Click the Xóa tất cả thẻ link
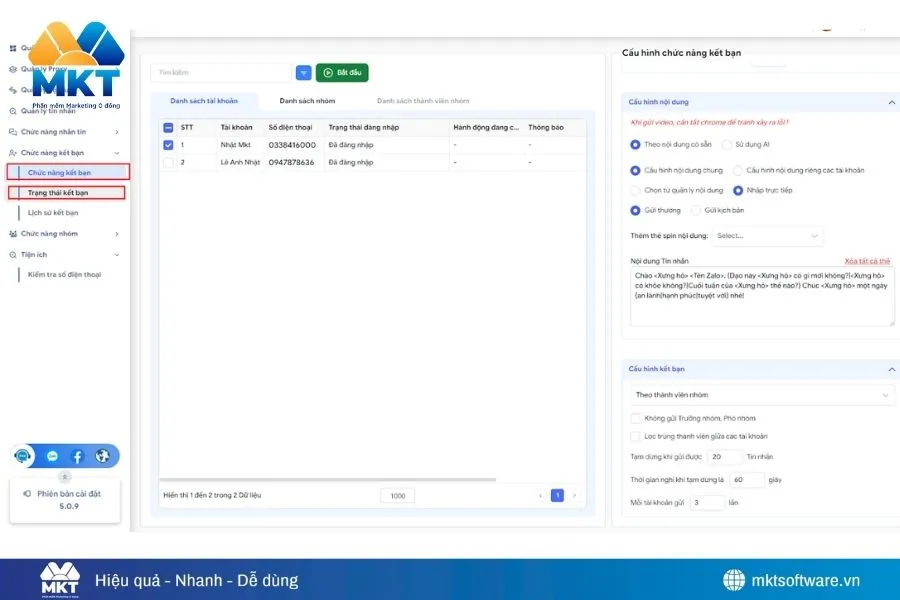Viewport: 900px width, 600px height. coord(866,261)
